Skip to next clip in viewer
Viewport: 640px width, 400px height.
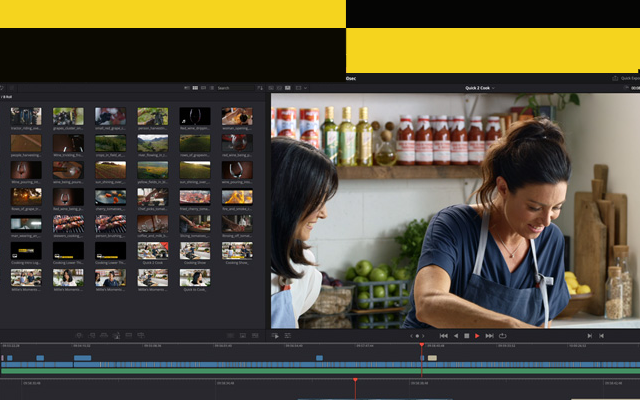601,336
